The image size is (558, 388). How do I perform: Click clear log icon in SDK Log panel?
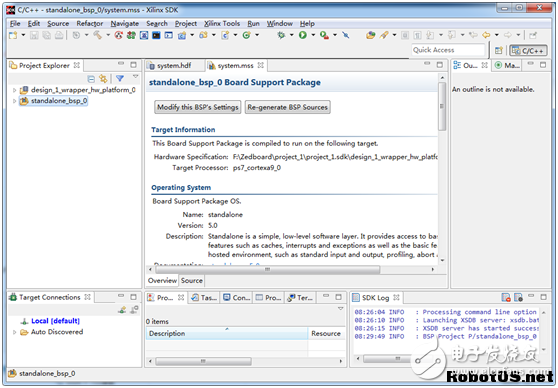(x=506, y=297)
